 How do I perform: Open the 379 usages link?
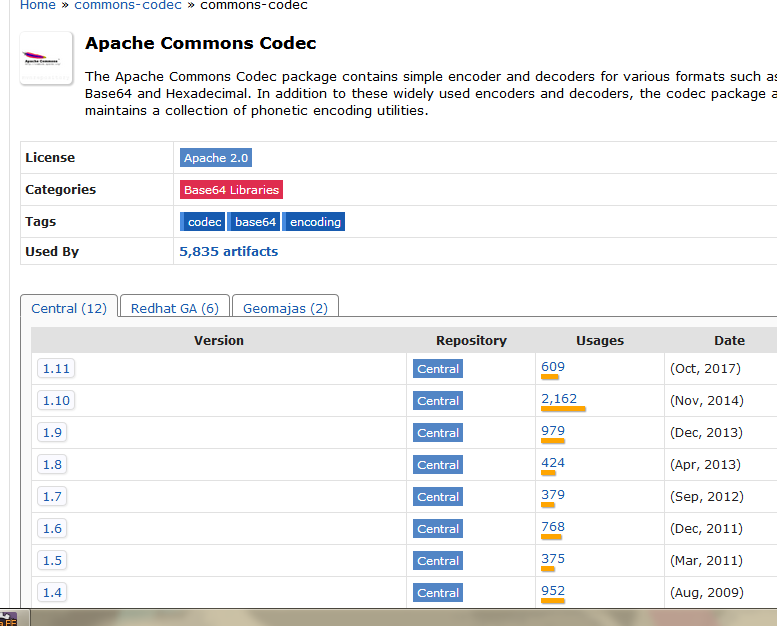[553, 495]
